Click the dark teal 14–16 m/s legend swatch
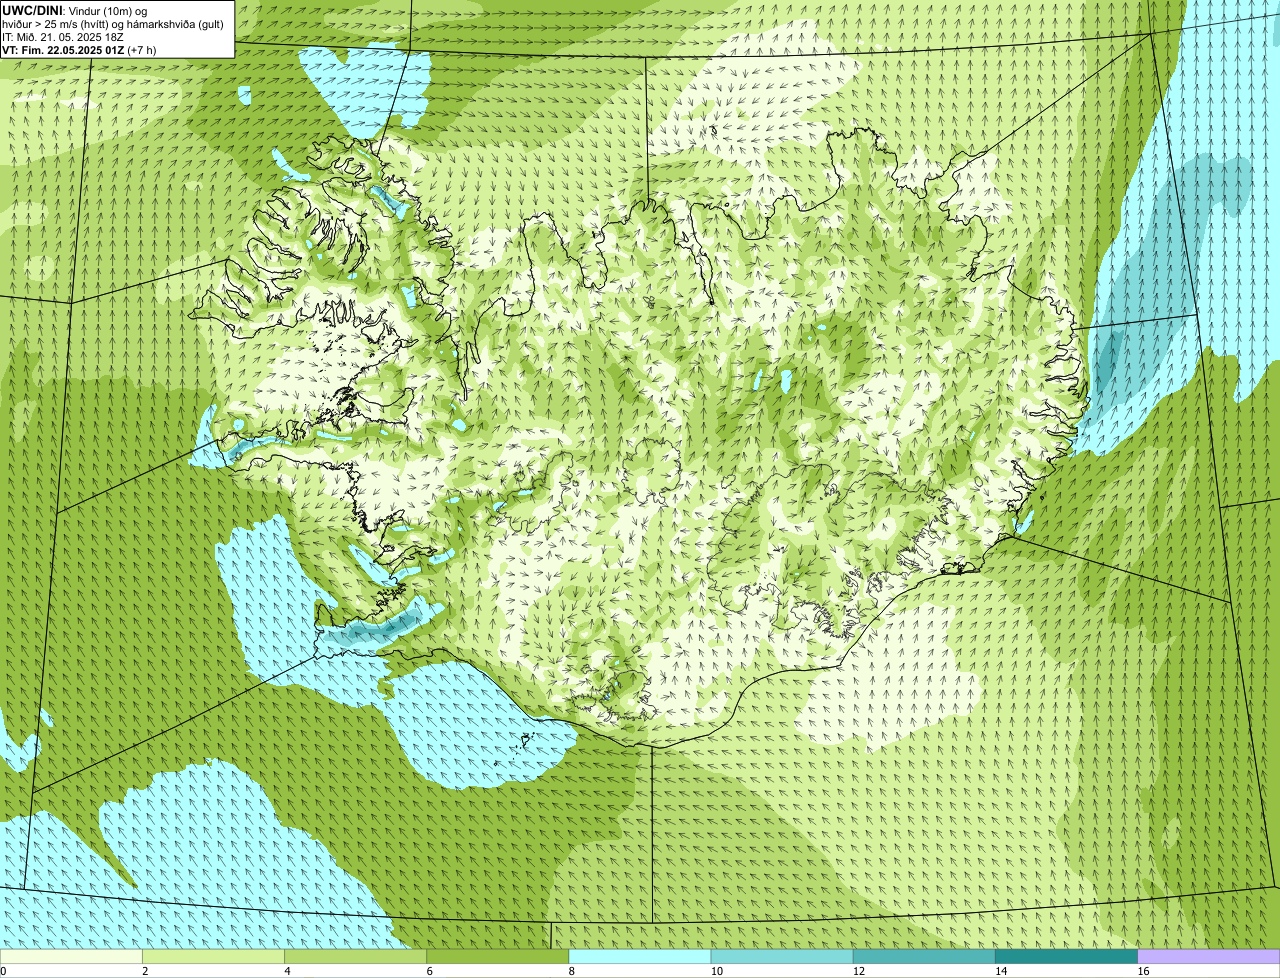Viewport: 1280px width, 978px height. (x=1066, y=956)
